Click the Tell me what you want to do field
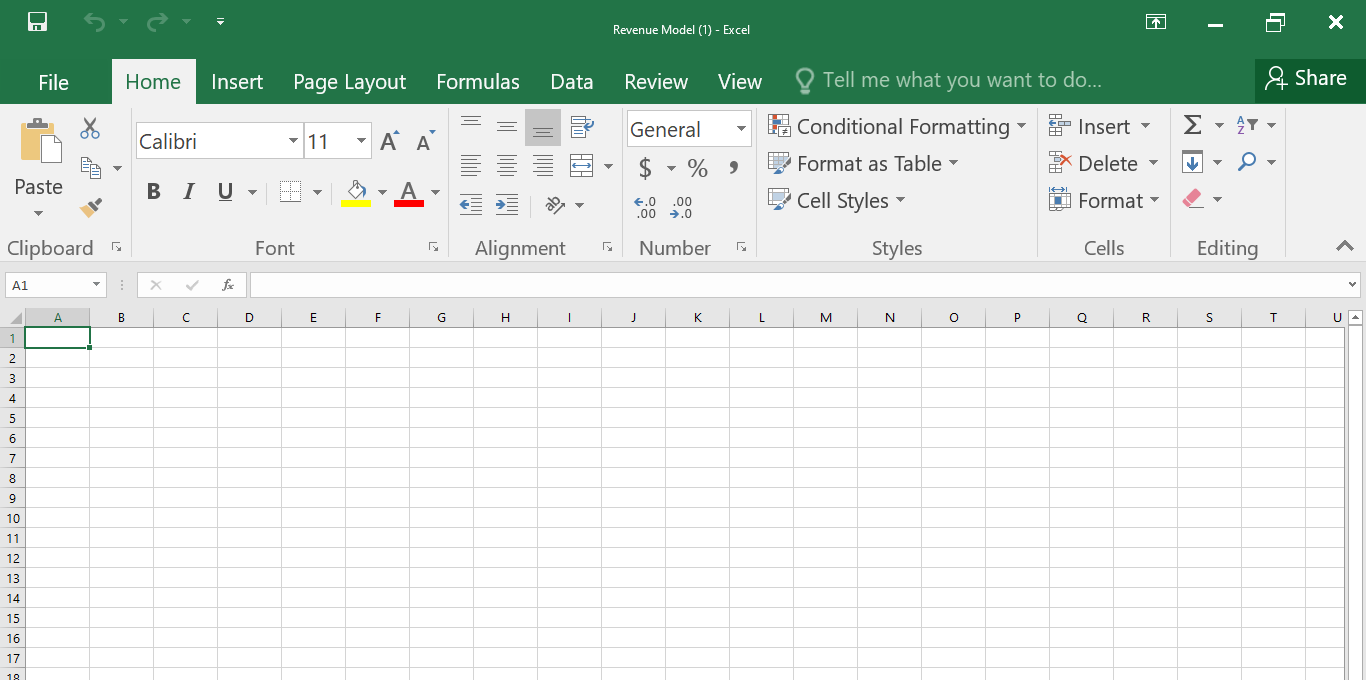This screenshot has width=1366, height=680. [x=948, y=80]
